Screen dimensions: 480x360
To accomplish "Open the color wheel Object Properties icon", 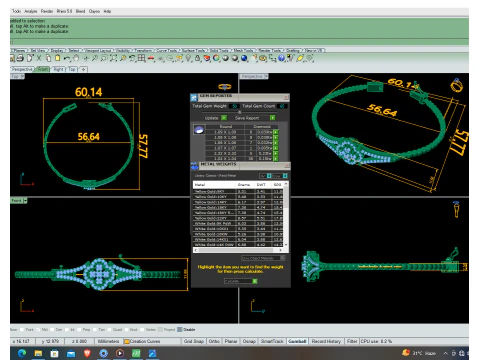I will click(216, 58).
